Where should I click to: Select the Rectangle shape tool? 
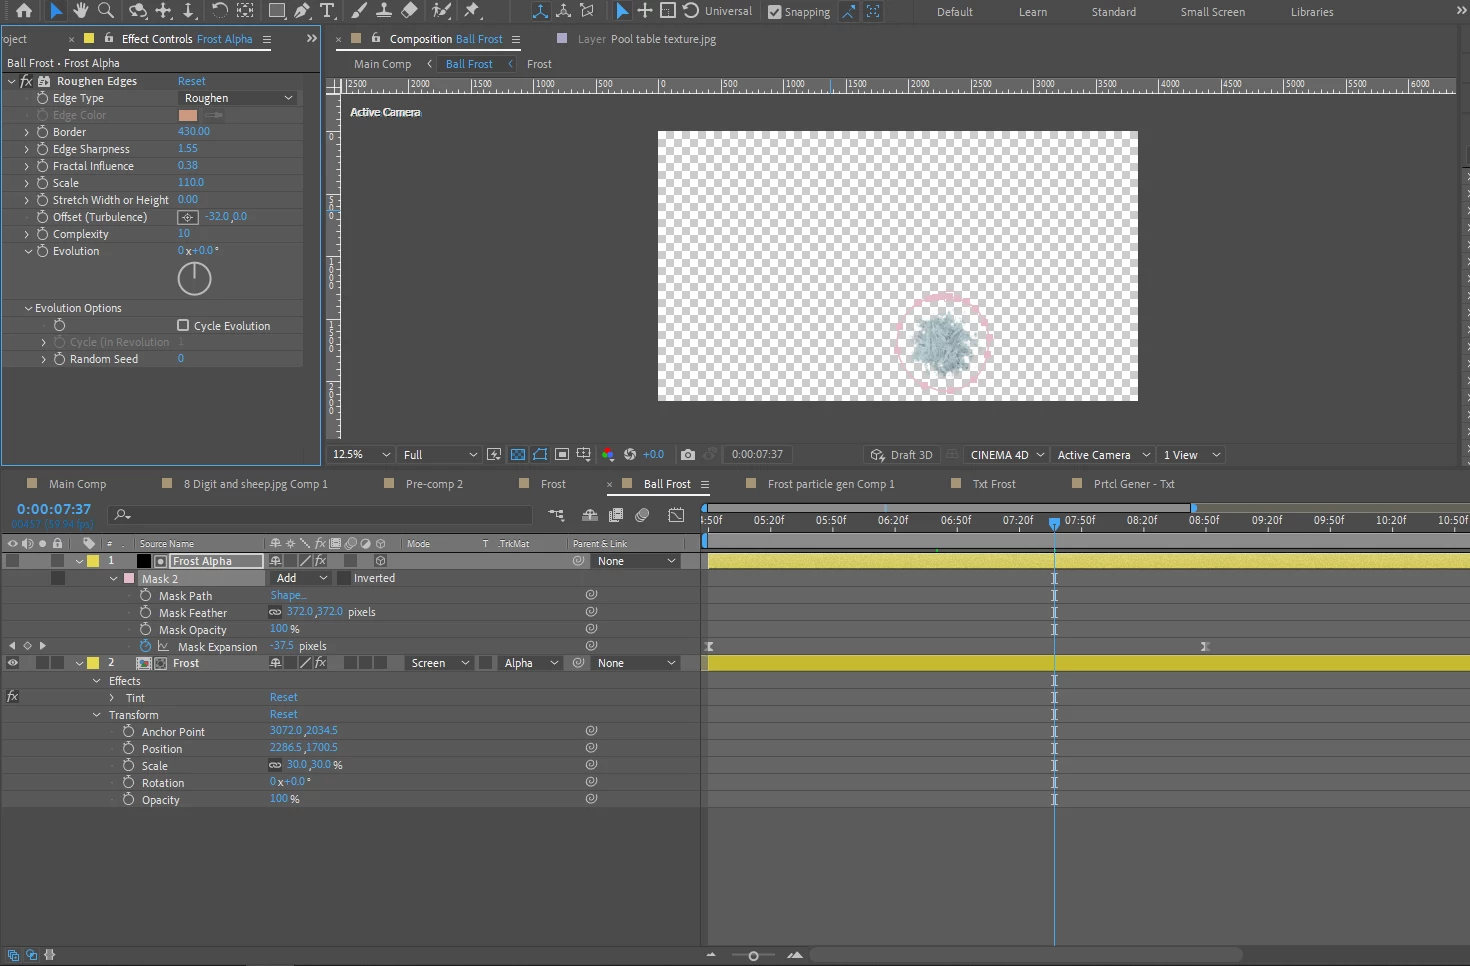[277, 11]
